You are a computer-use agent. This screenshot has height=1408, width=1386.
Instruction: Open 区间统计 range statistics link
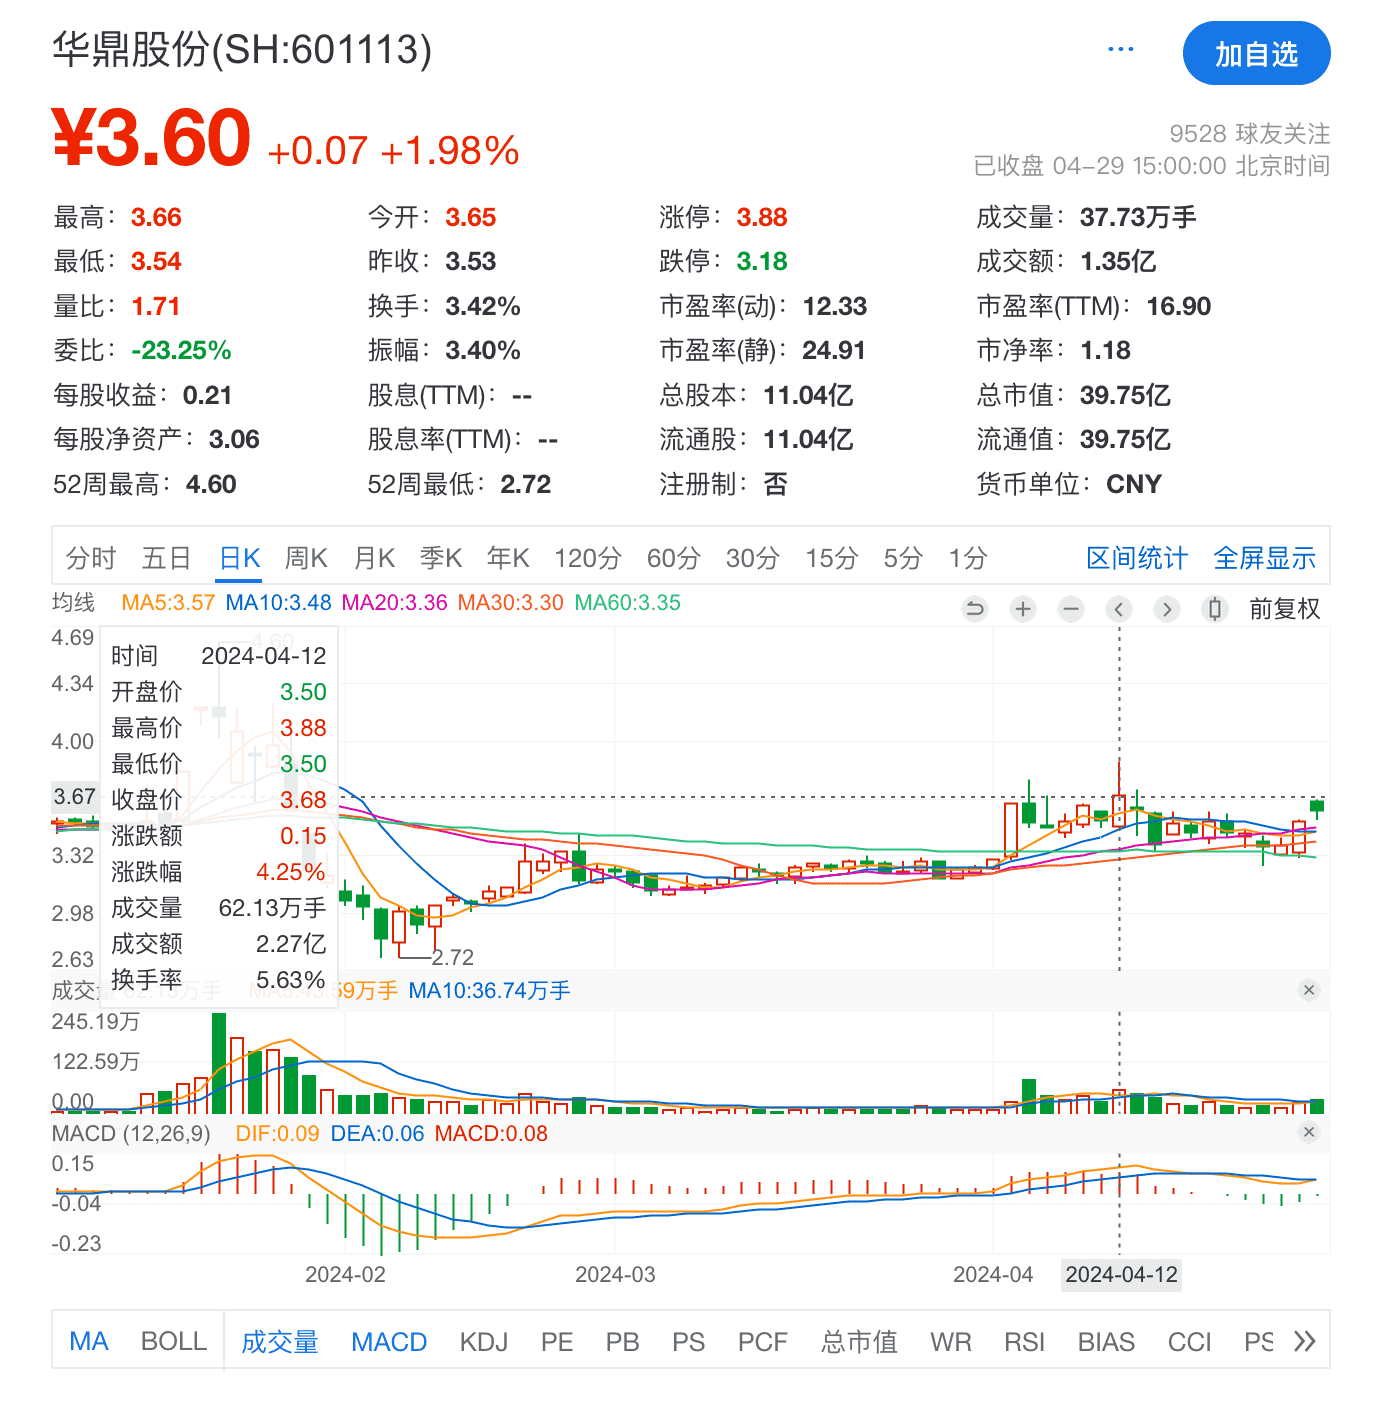1137,558
